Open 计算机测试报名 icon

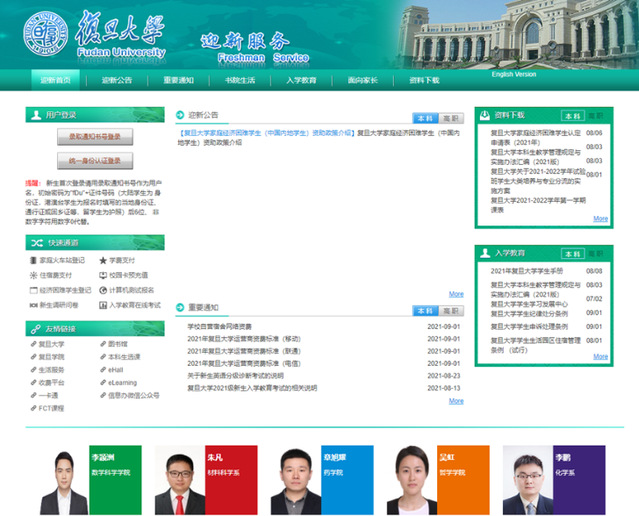[103, 289]
